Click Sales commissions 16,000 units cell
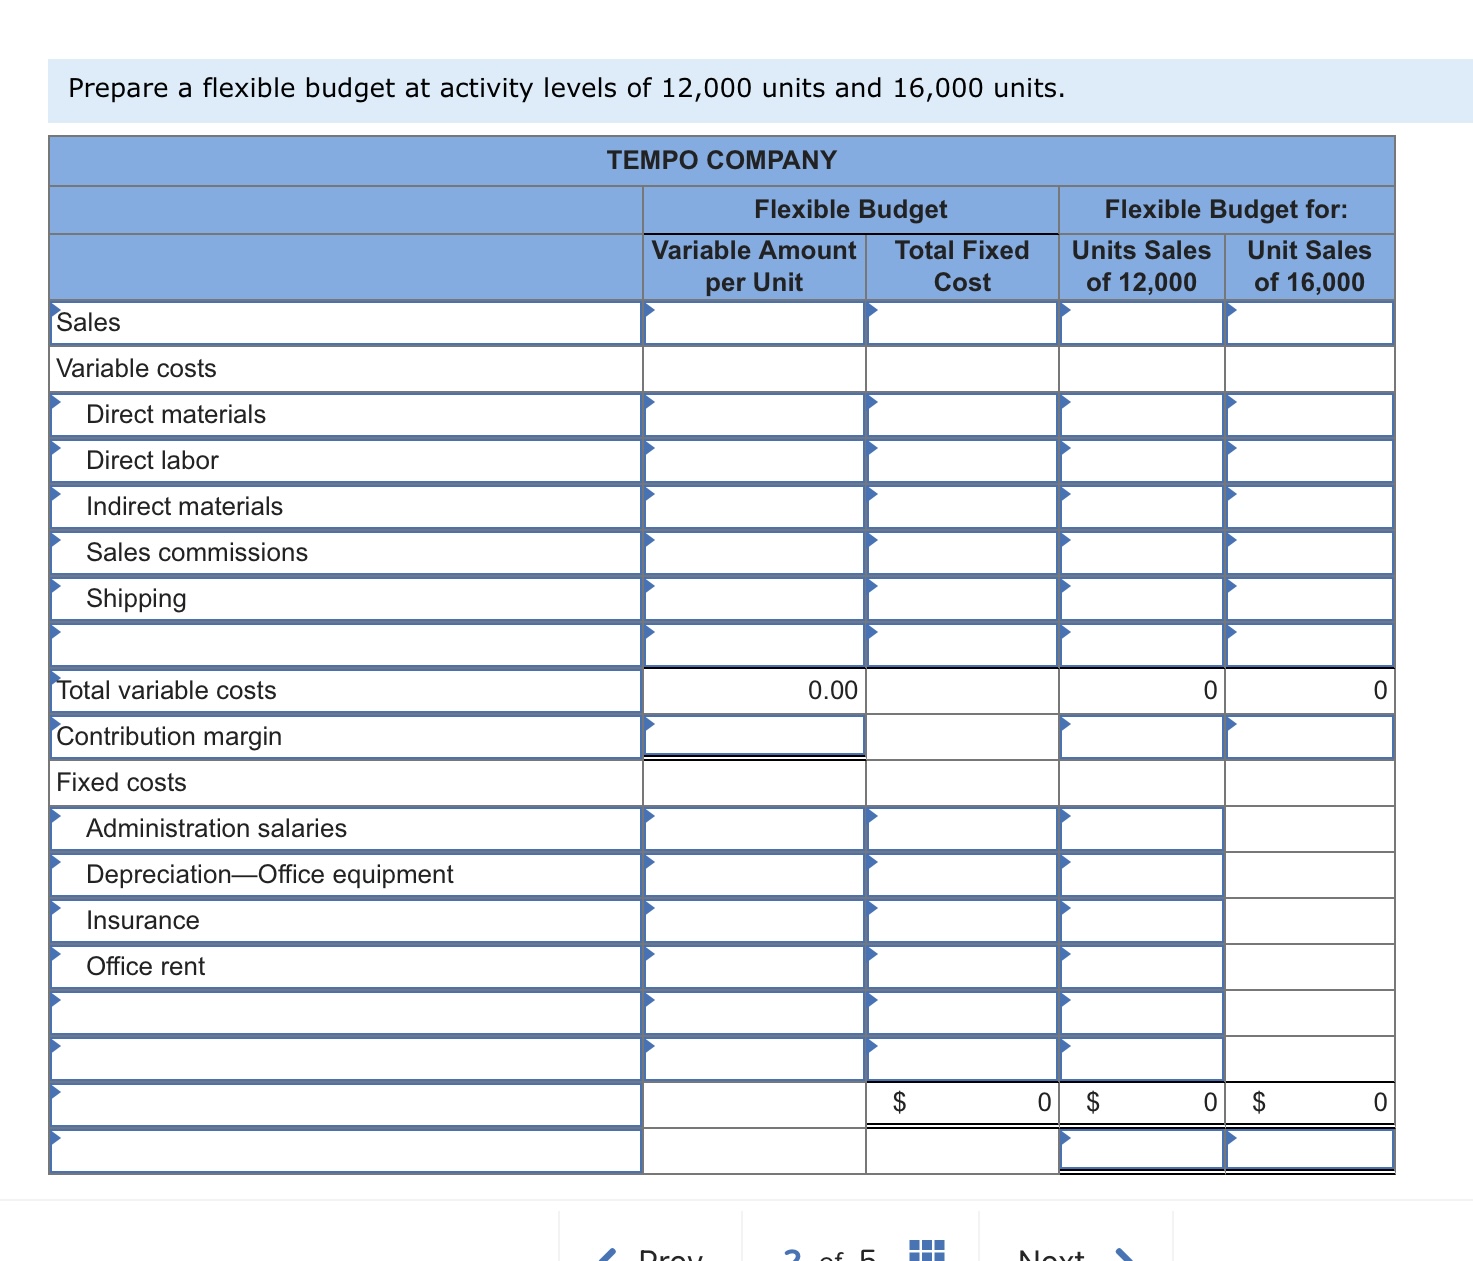This screenshot has height=1261, width=1473. [1310, 553]
